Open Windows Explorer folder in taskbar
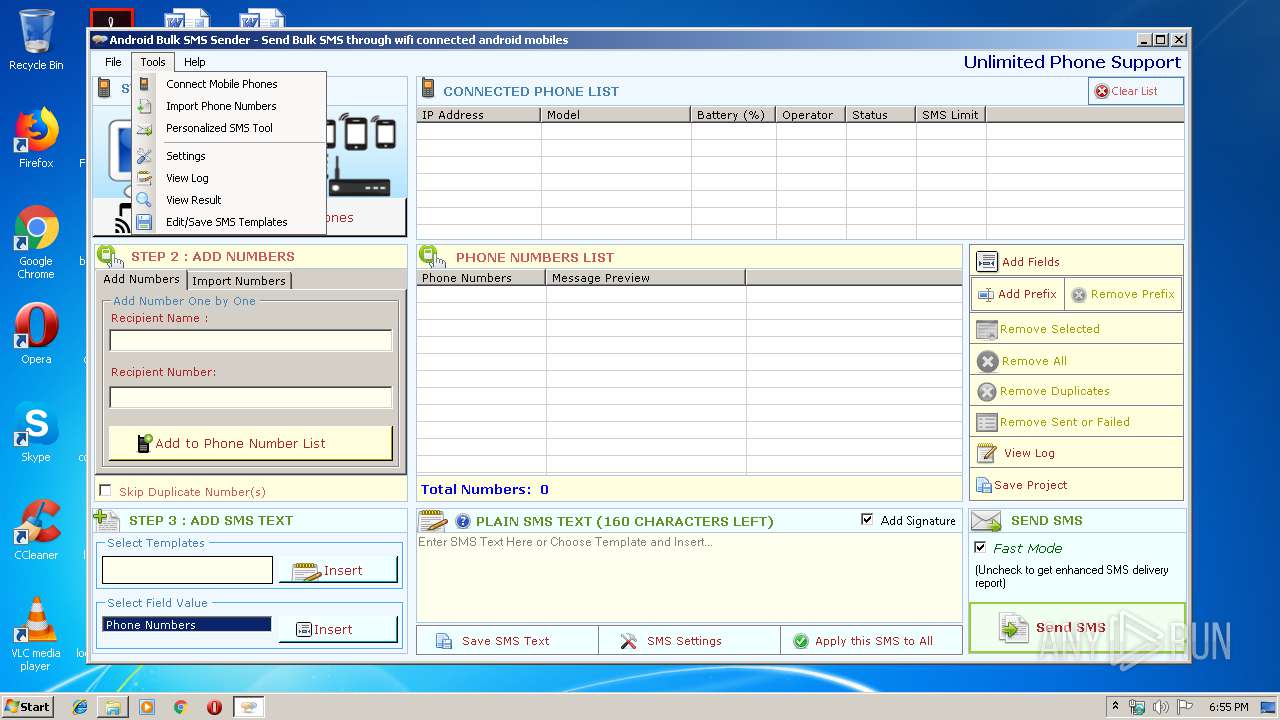 (x=113, y=707)
